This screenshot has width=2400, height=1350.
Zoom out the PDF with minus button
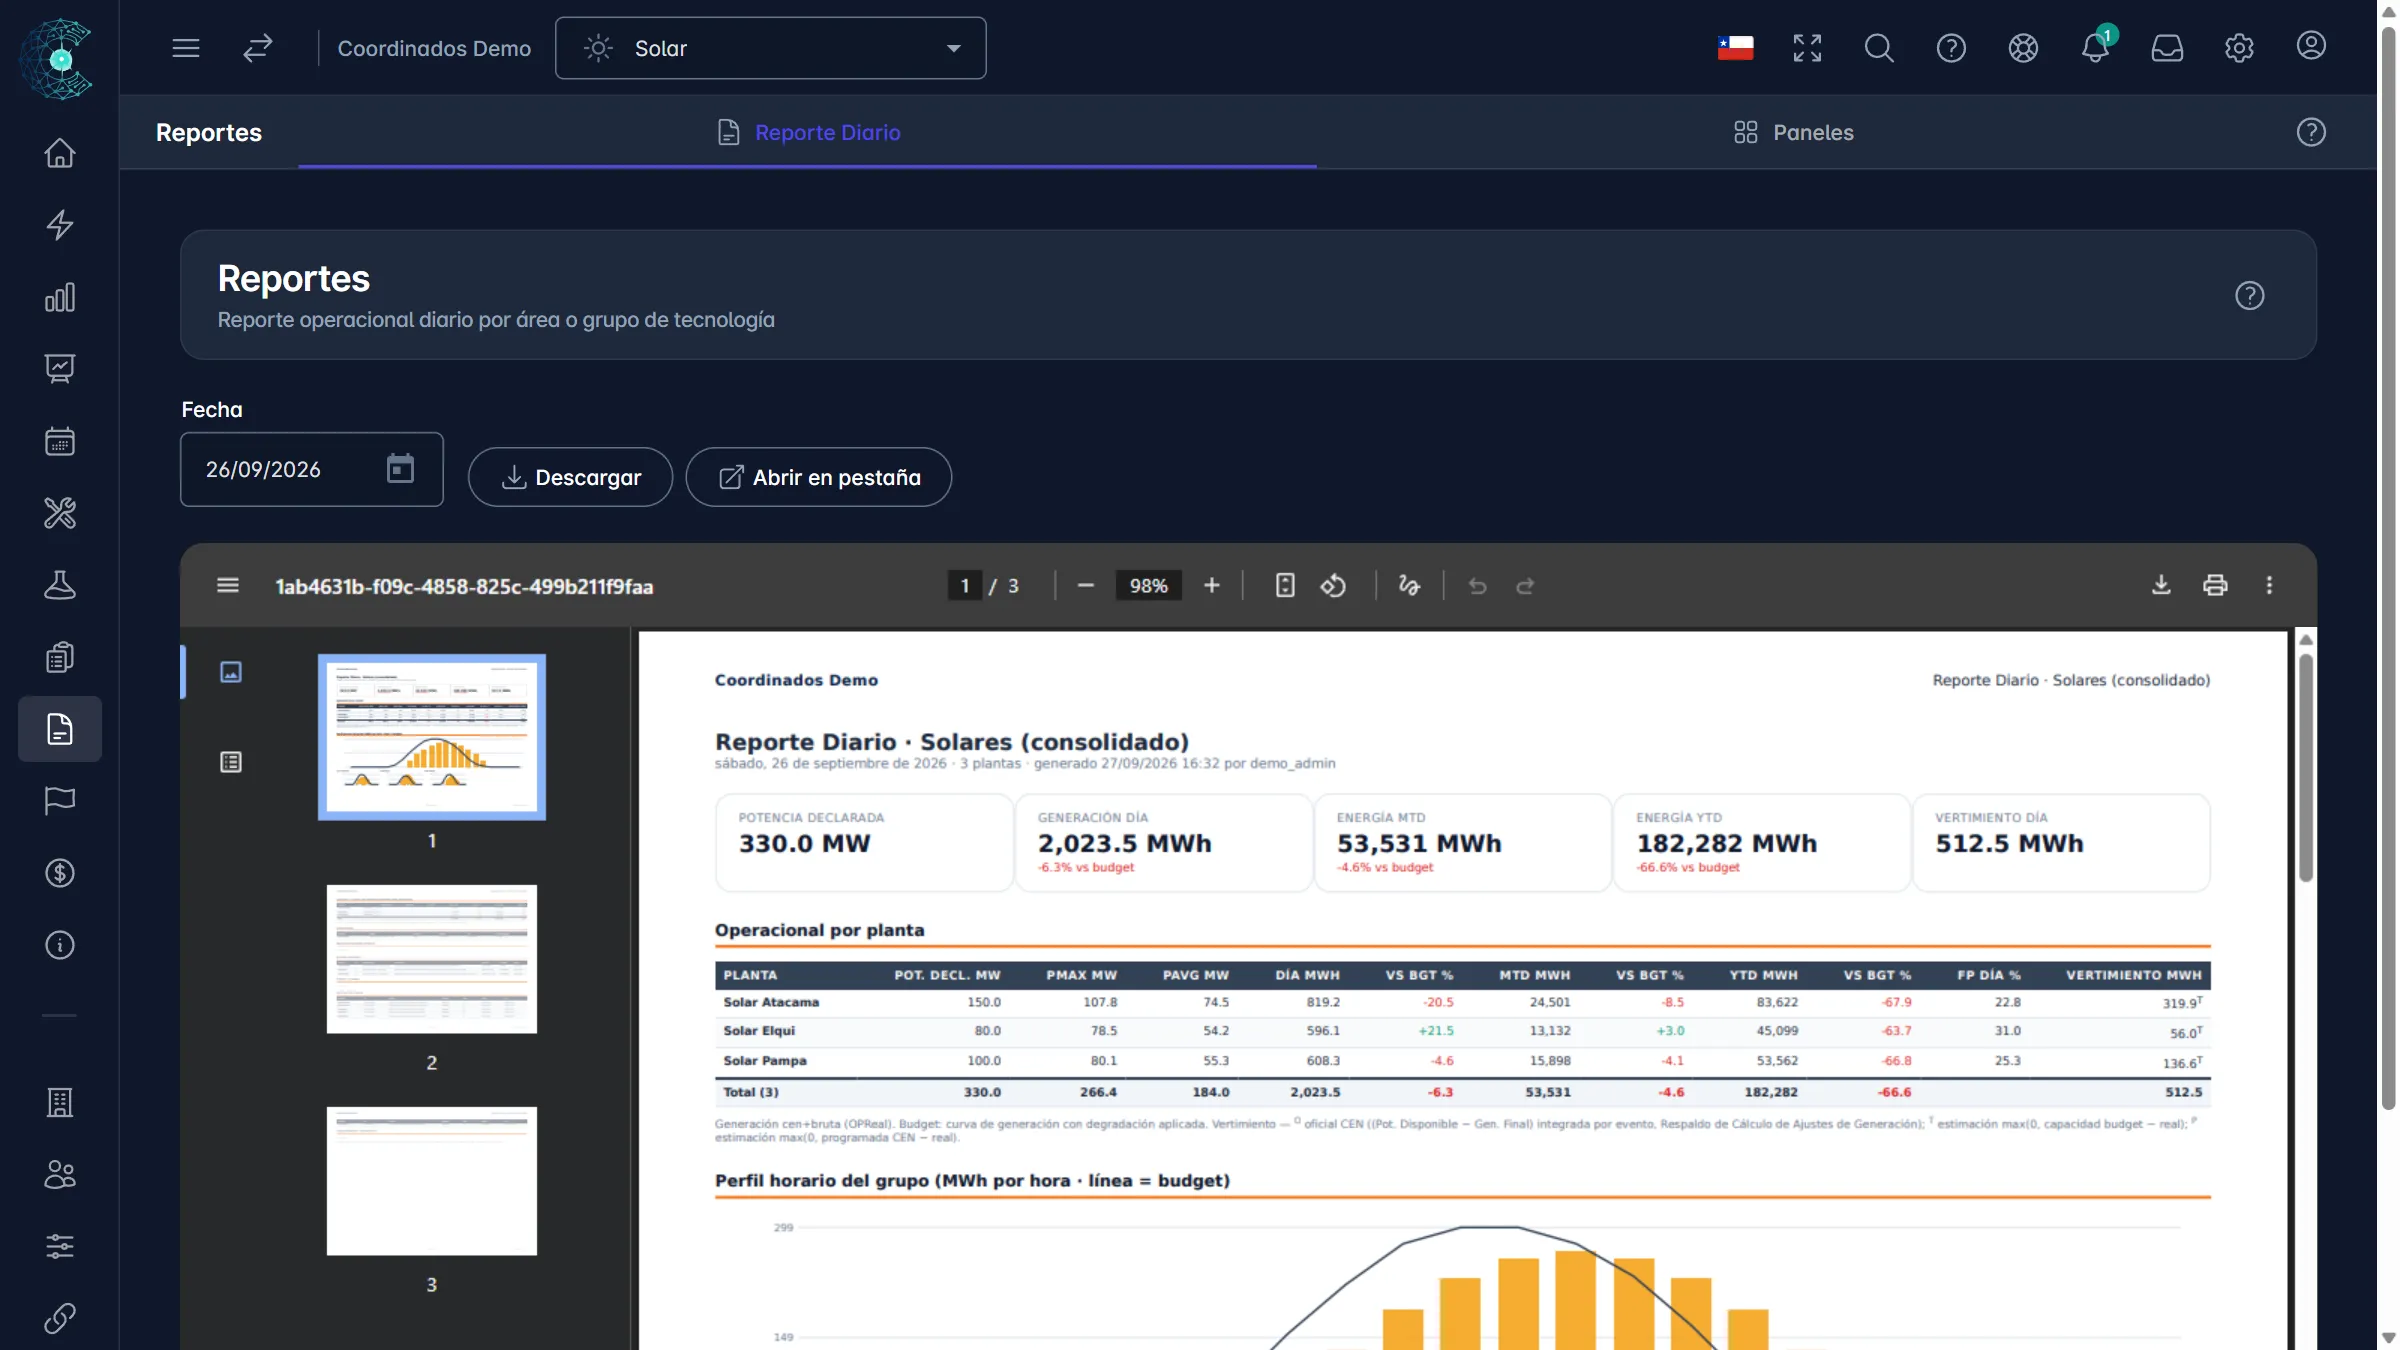pos(1086,586)
